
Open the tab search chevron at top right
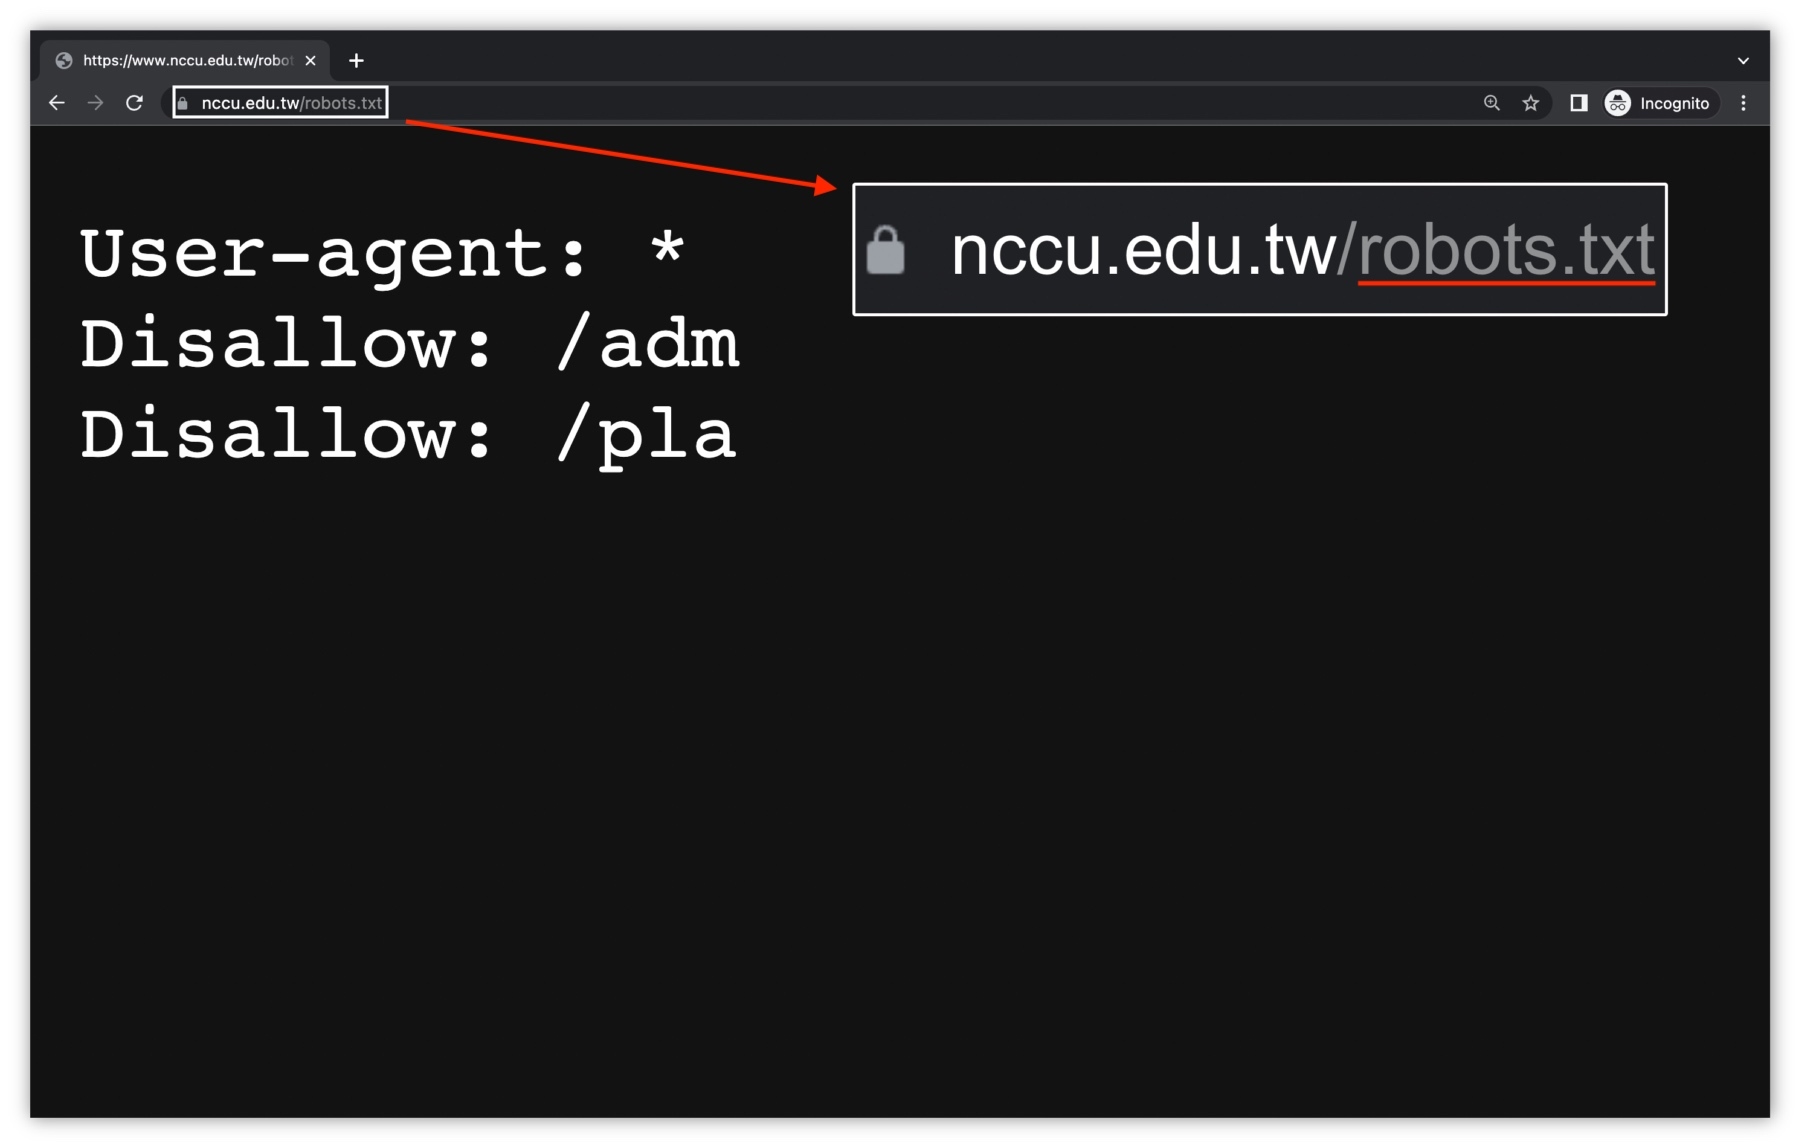[1741, 60]
